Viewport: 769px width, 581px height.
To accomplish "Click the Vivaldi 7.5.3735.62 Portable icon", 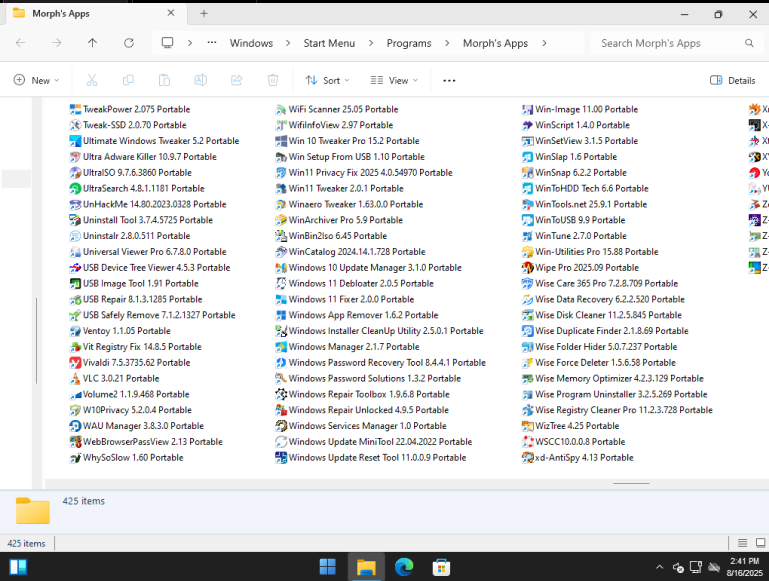I will tap(75, 363).
